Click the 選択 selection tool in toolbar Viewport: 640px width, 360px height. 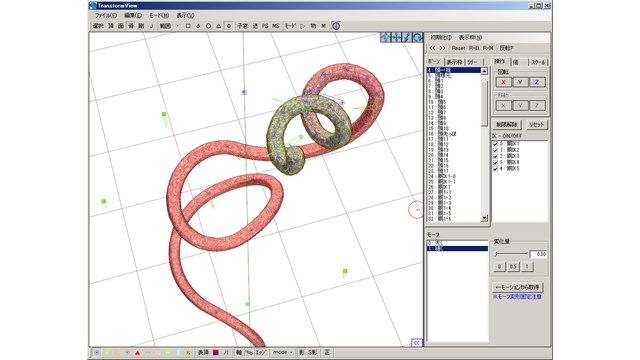[98, 26]
